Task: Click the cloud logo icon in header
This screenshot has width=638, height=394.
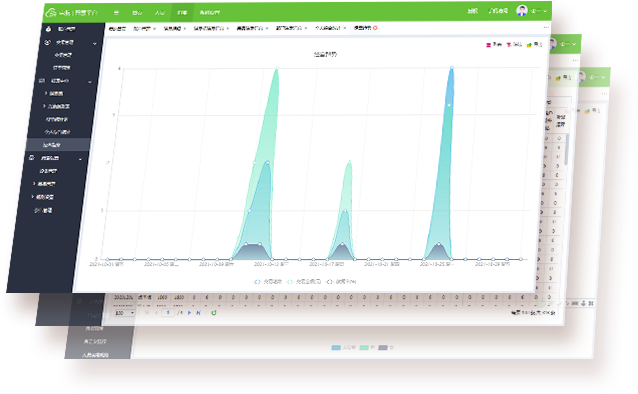Action: (51, 13)
